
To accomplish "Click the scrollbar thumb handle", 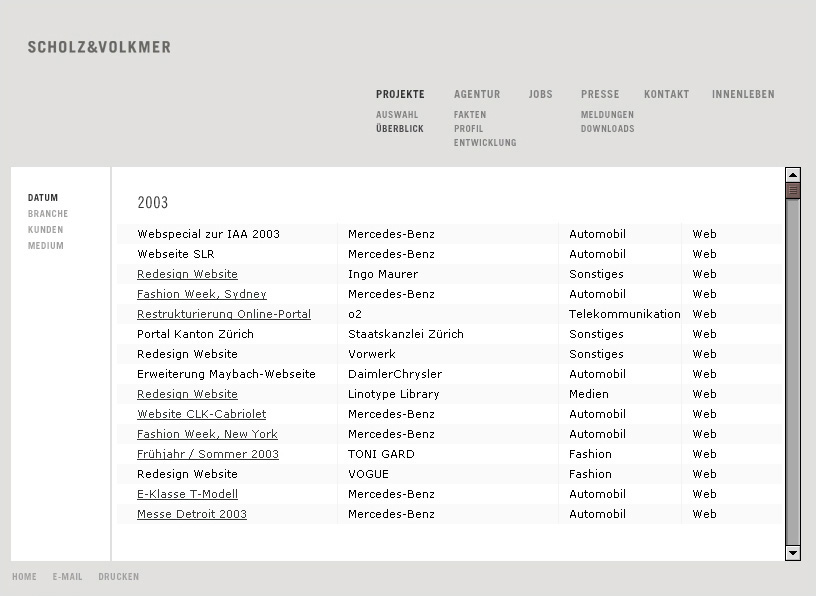I will click(x=793, y=190).
